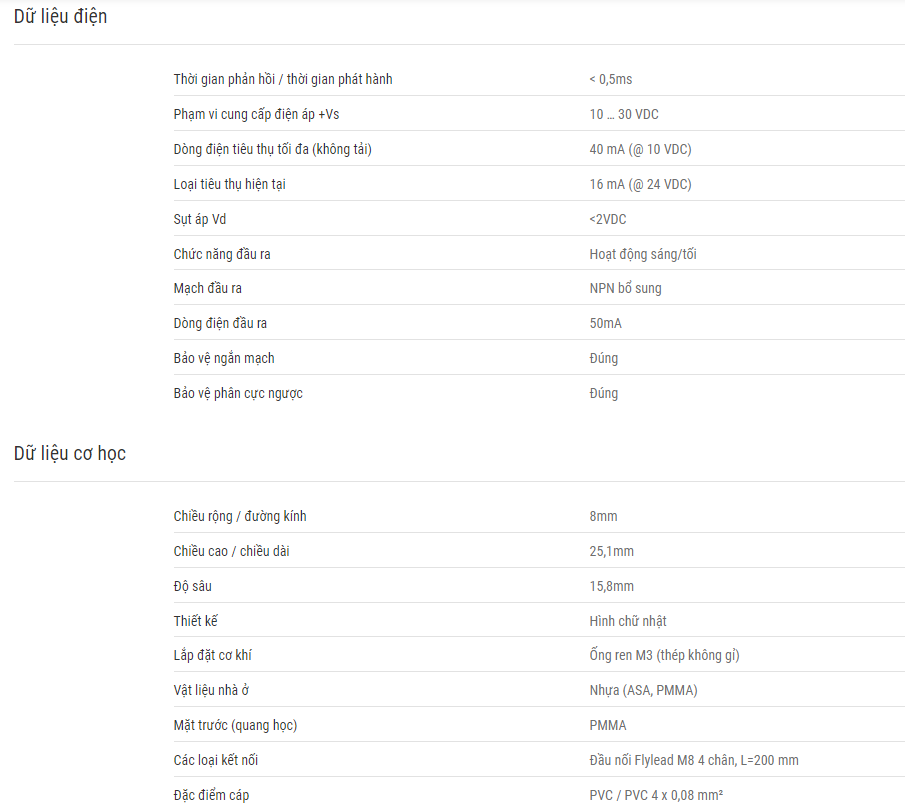Select the 'Hình chữ nhật' design value
The height and width of the screenshot is (810, 905).
pyautogui.click(x=628, y=621)
